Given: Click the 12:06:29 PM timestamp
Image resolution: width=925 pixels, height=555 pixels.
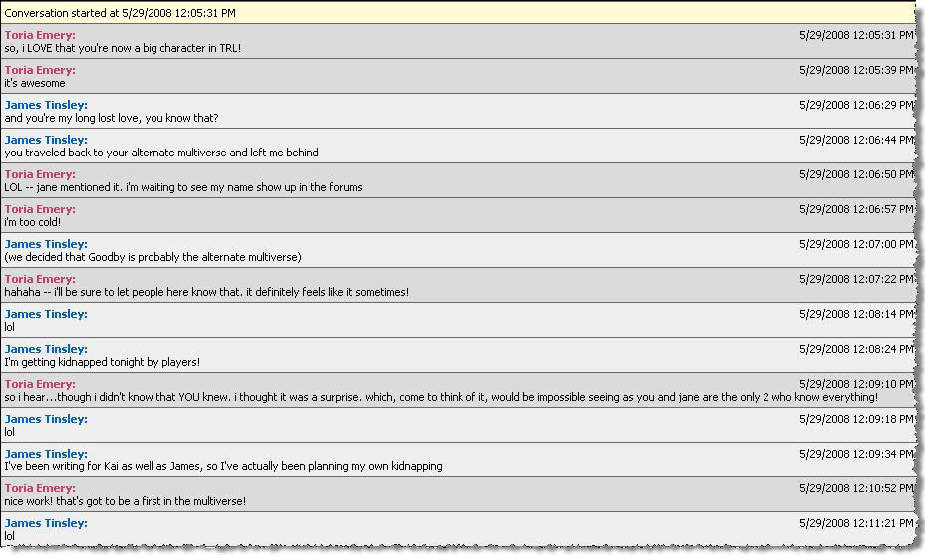Looking at the screenshot, I should (856, 105).
